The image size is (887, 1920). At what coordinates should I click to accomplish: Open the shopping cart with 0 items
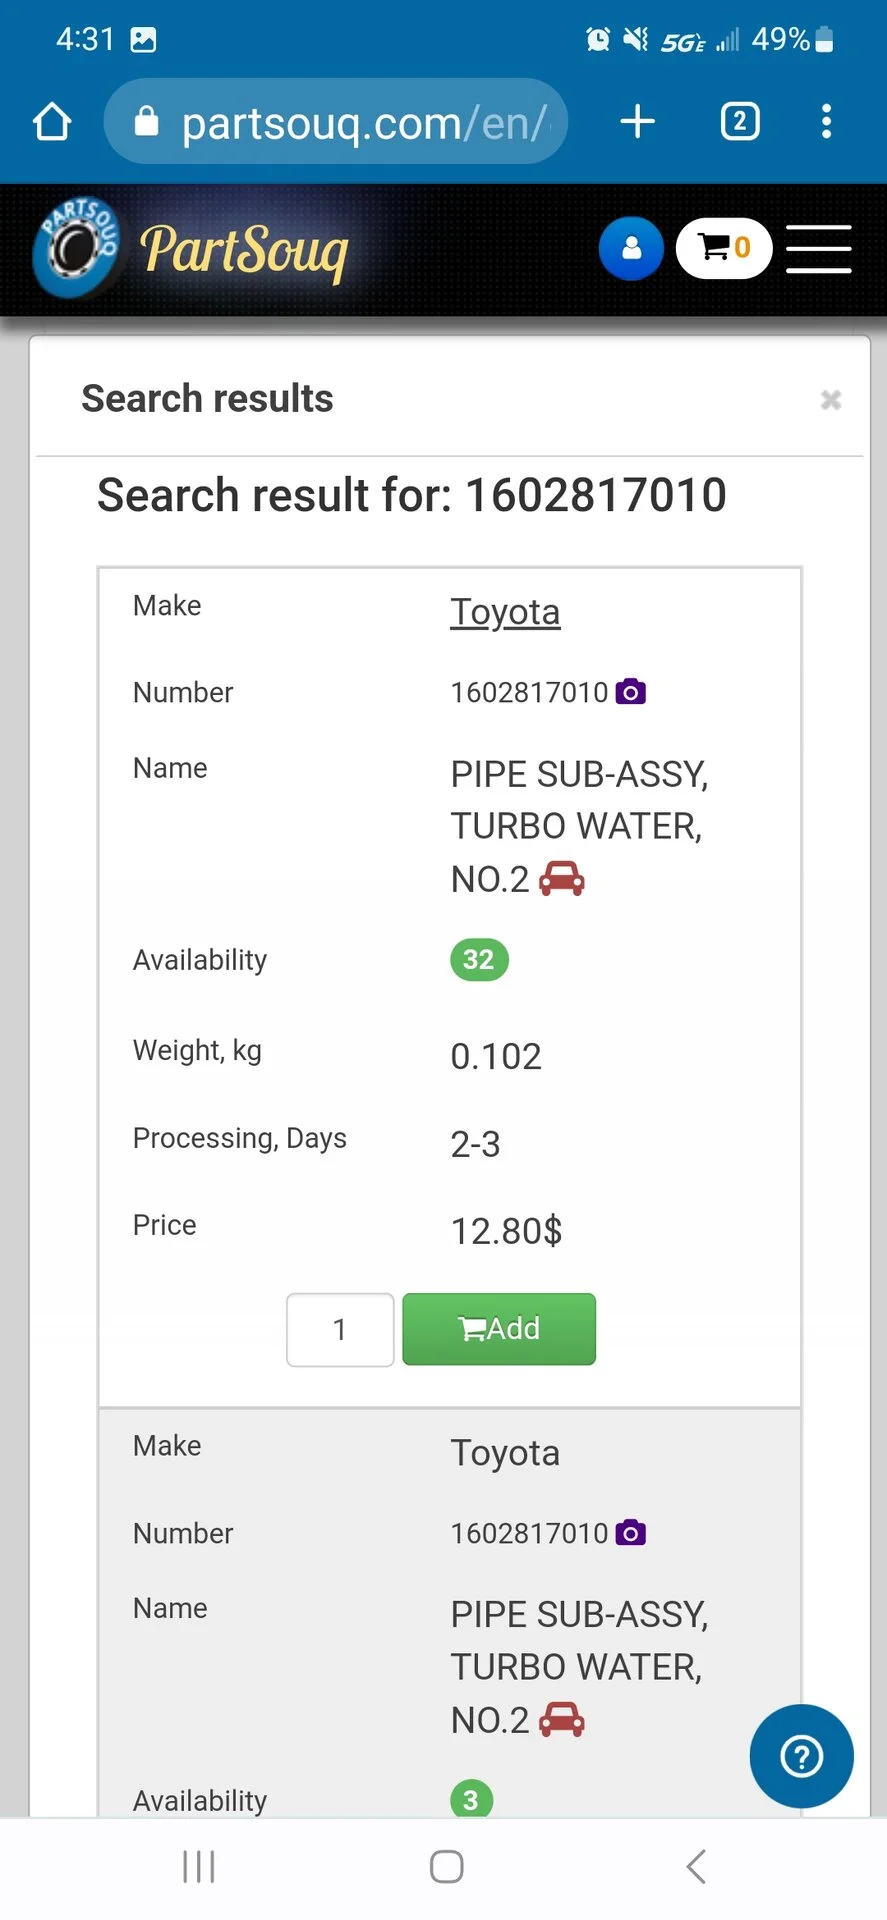pos(724,248)
